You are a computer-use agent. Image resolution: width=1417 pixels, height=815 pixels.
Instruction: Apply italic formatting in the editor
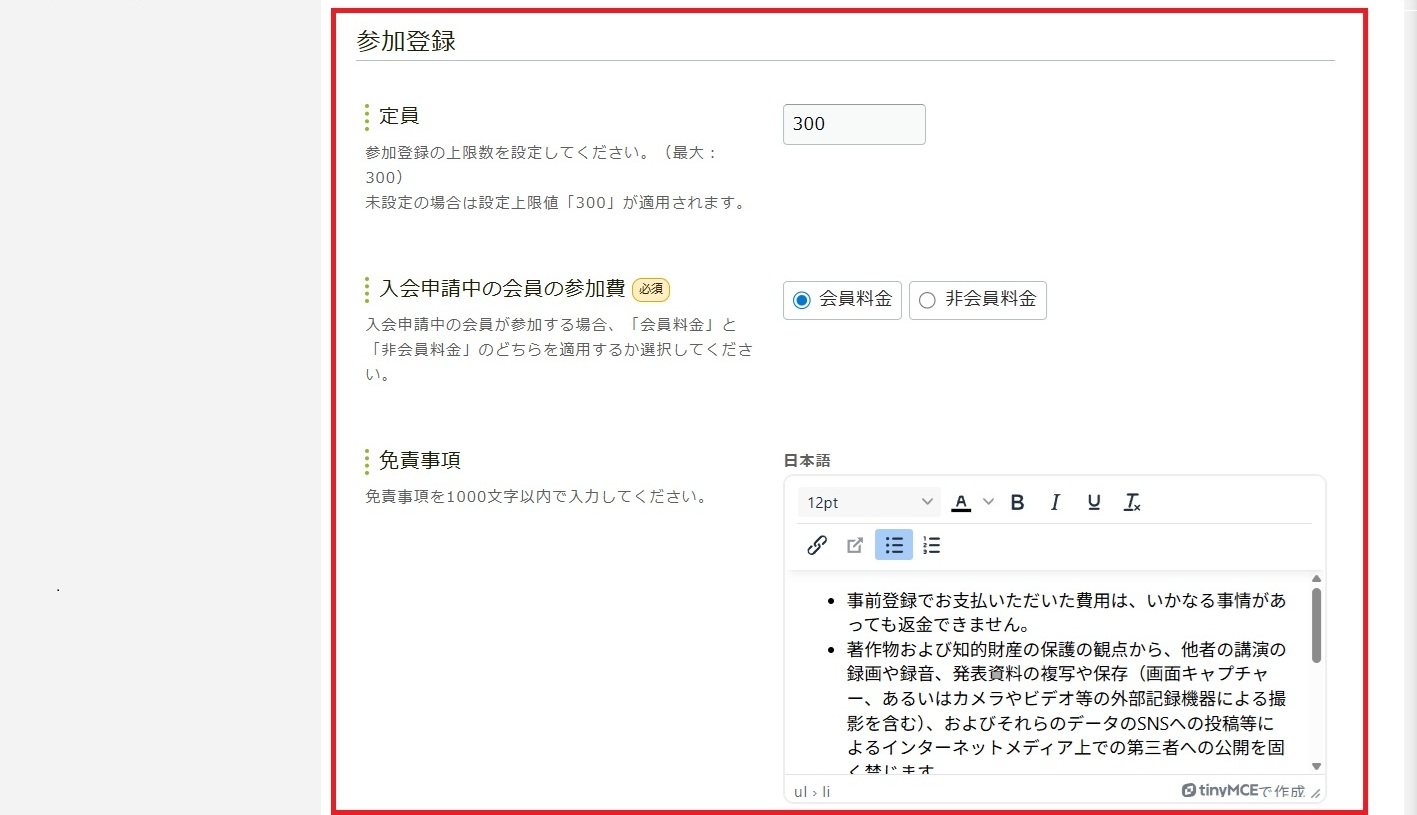tap(1055, 502)
